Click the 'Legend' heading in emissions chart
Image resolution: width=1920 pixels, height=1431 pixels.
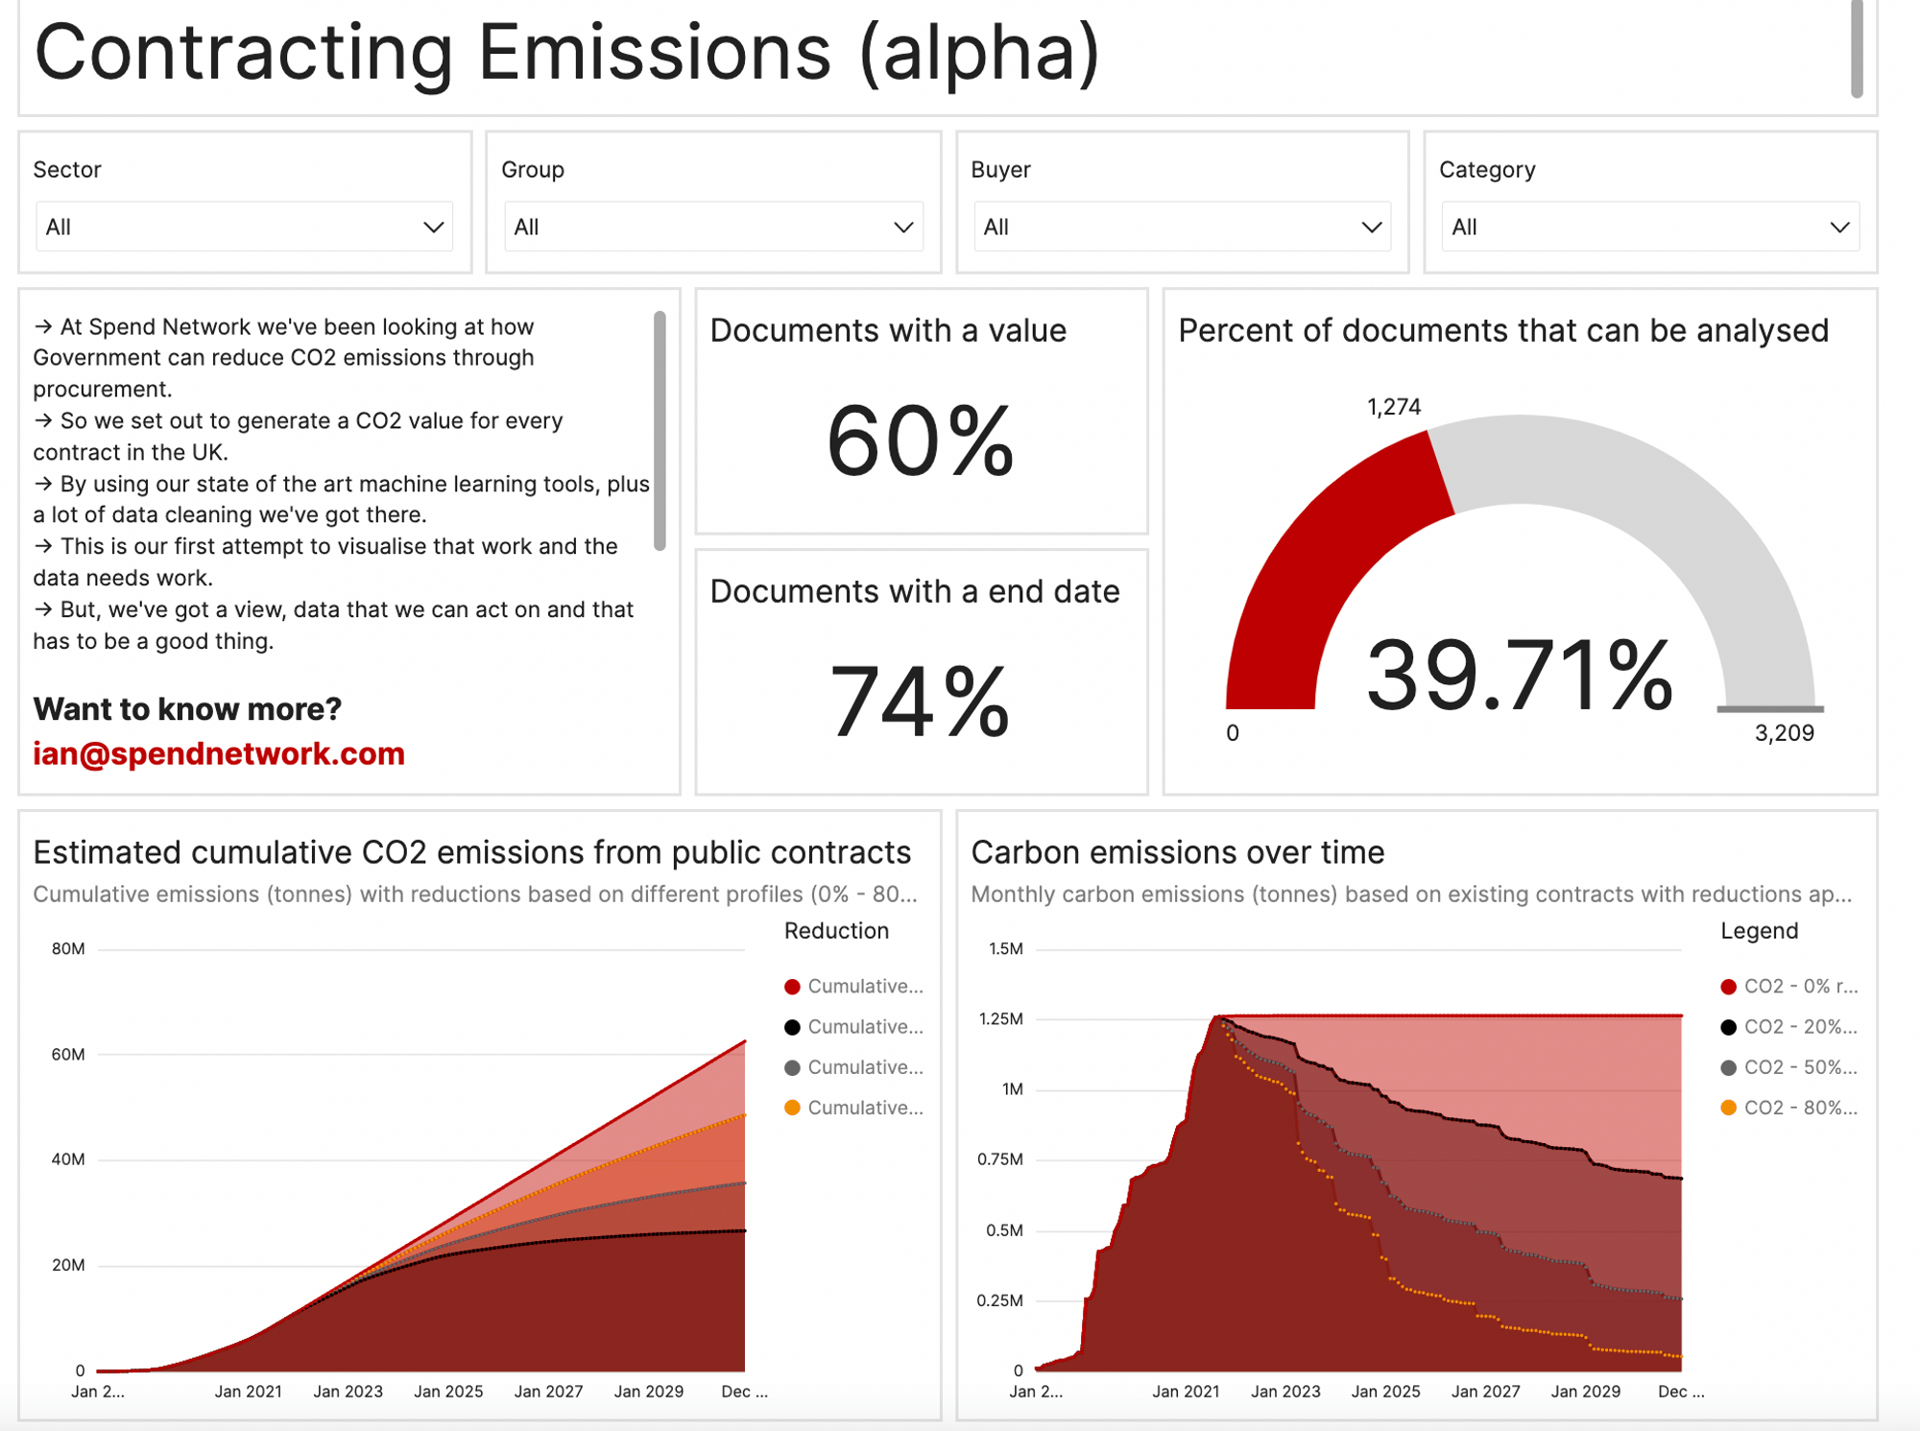(x=1759, y=931)
